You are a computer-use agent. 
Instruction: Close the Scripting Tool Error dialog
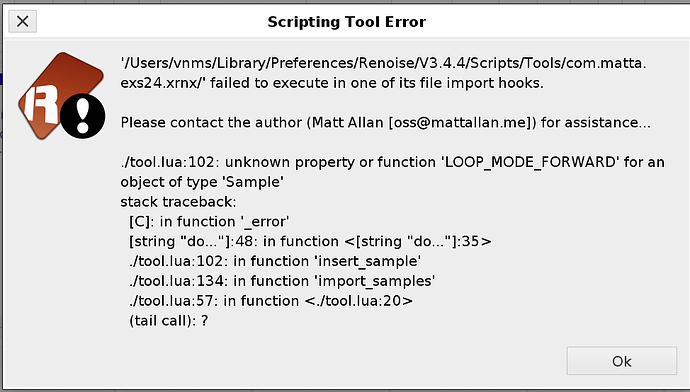22,21
